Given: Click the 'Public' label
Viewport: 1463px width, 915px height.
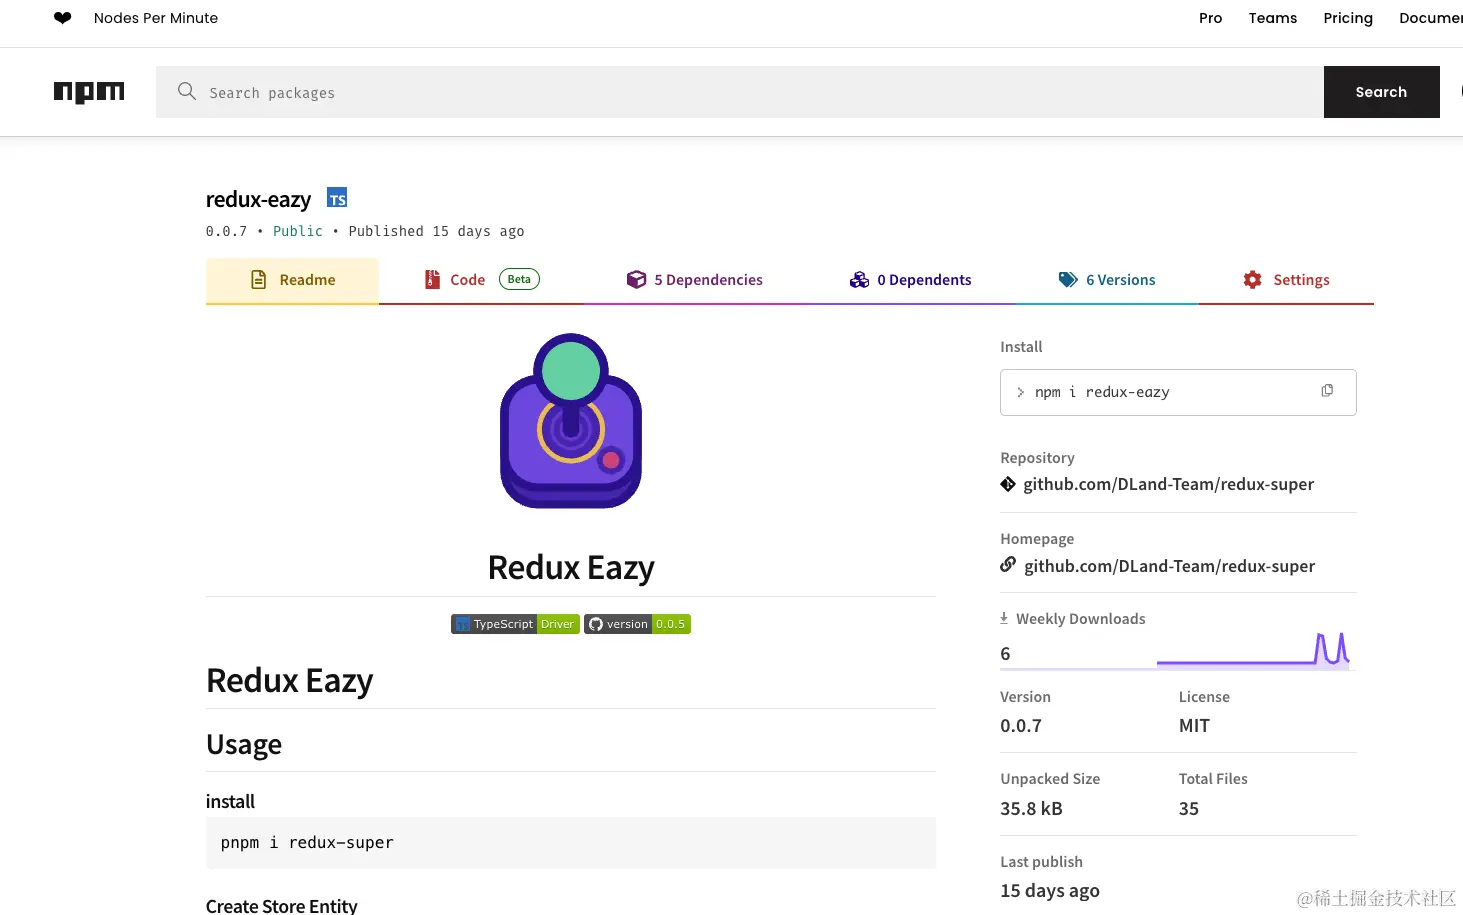Looking at the screenshot, I should coord(298,231).
